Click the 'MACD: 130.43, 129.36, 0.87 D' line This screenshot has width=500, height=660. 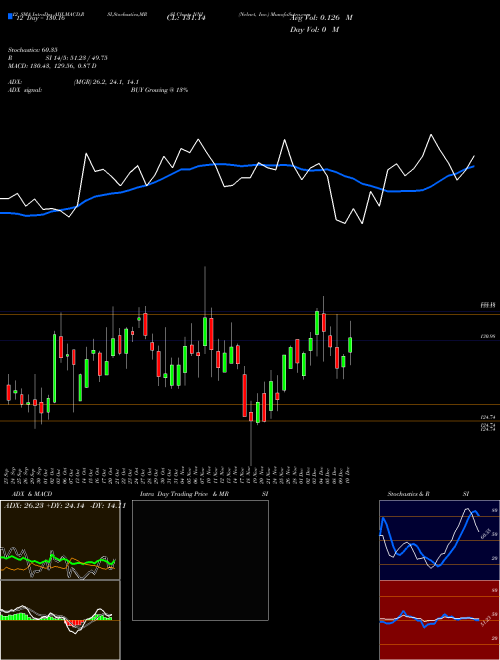coord(52,66)
